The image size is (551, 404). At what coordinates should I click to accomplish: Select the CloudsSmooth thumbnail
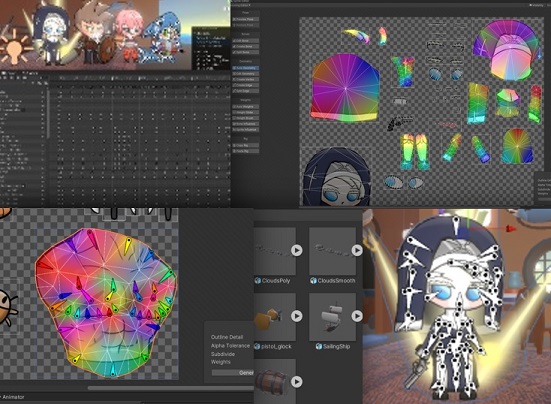[x=332, y=251]
